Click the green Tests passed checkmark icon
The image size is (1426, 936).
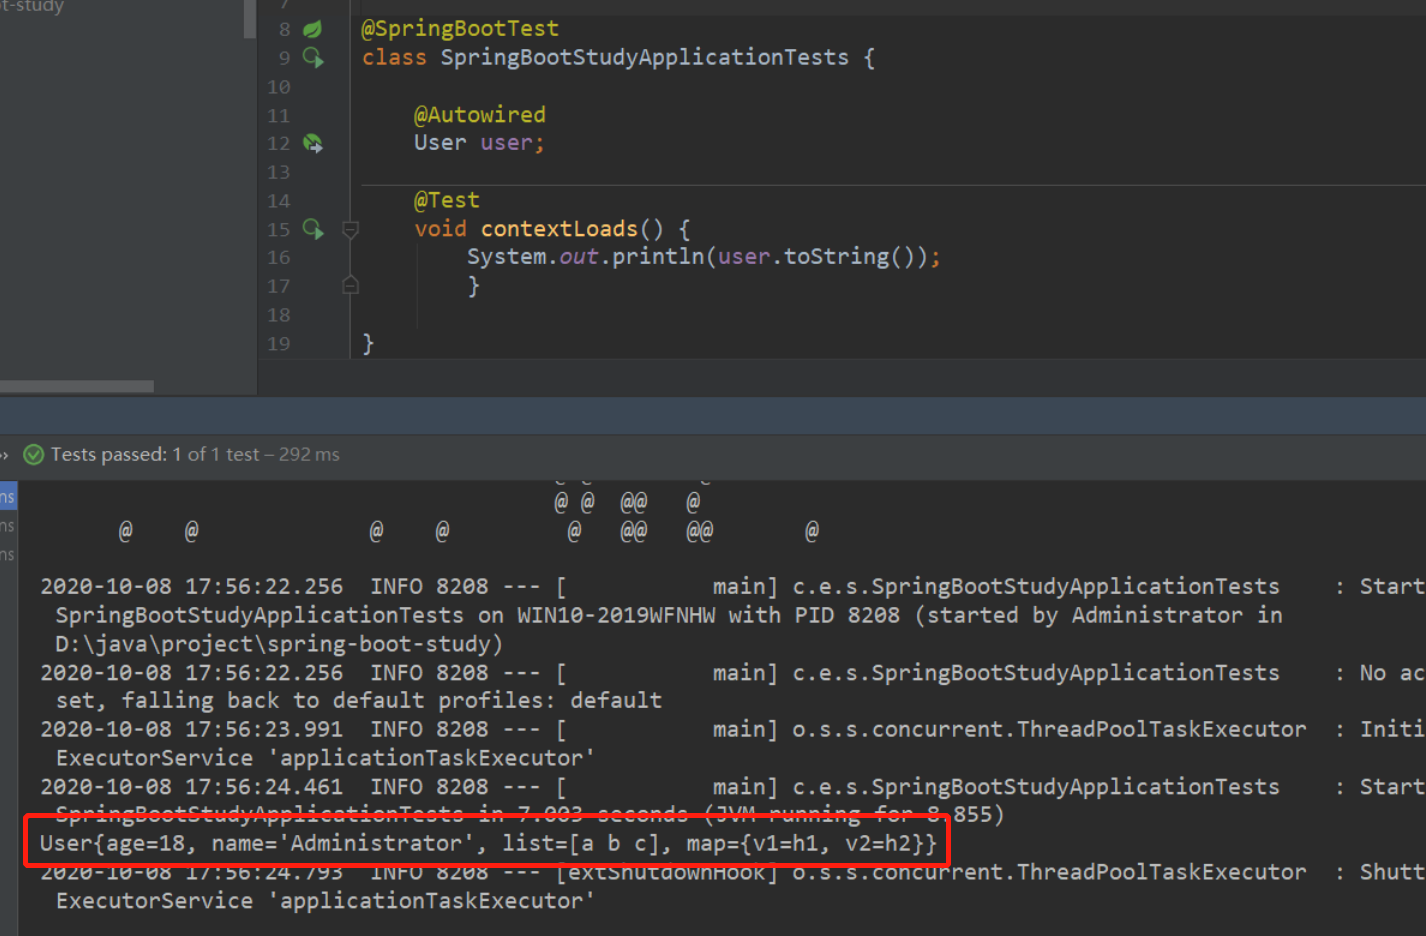coord(33,455)
